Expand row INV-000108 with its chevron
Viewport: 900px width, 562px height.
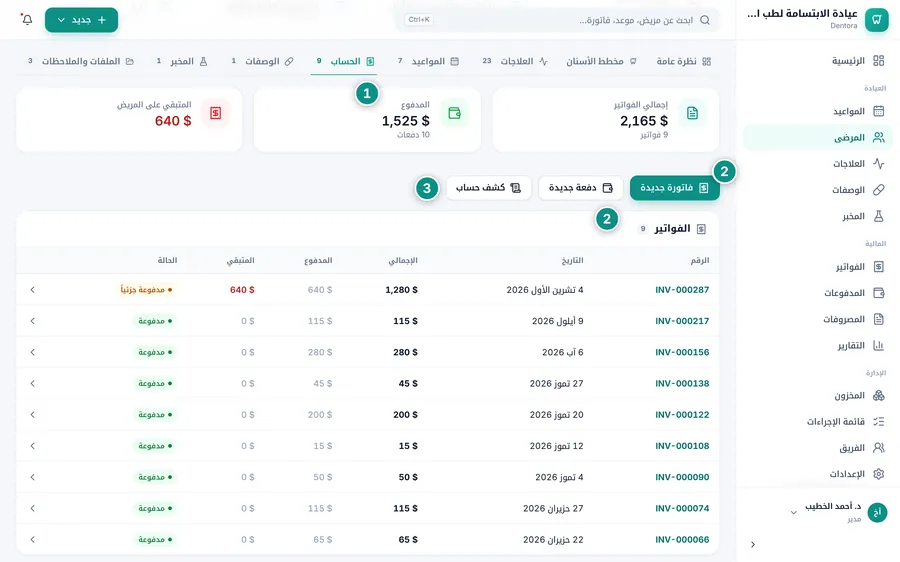32,445
